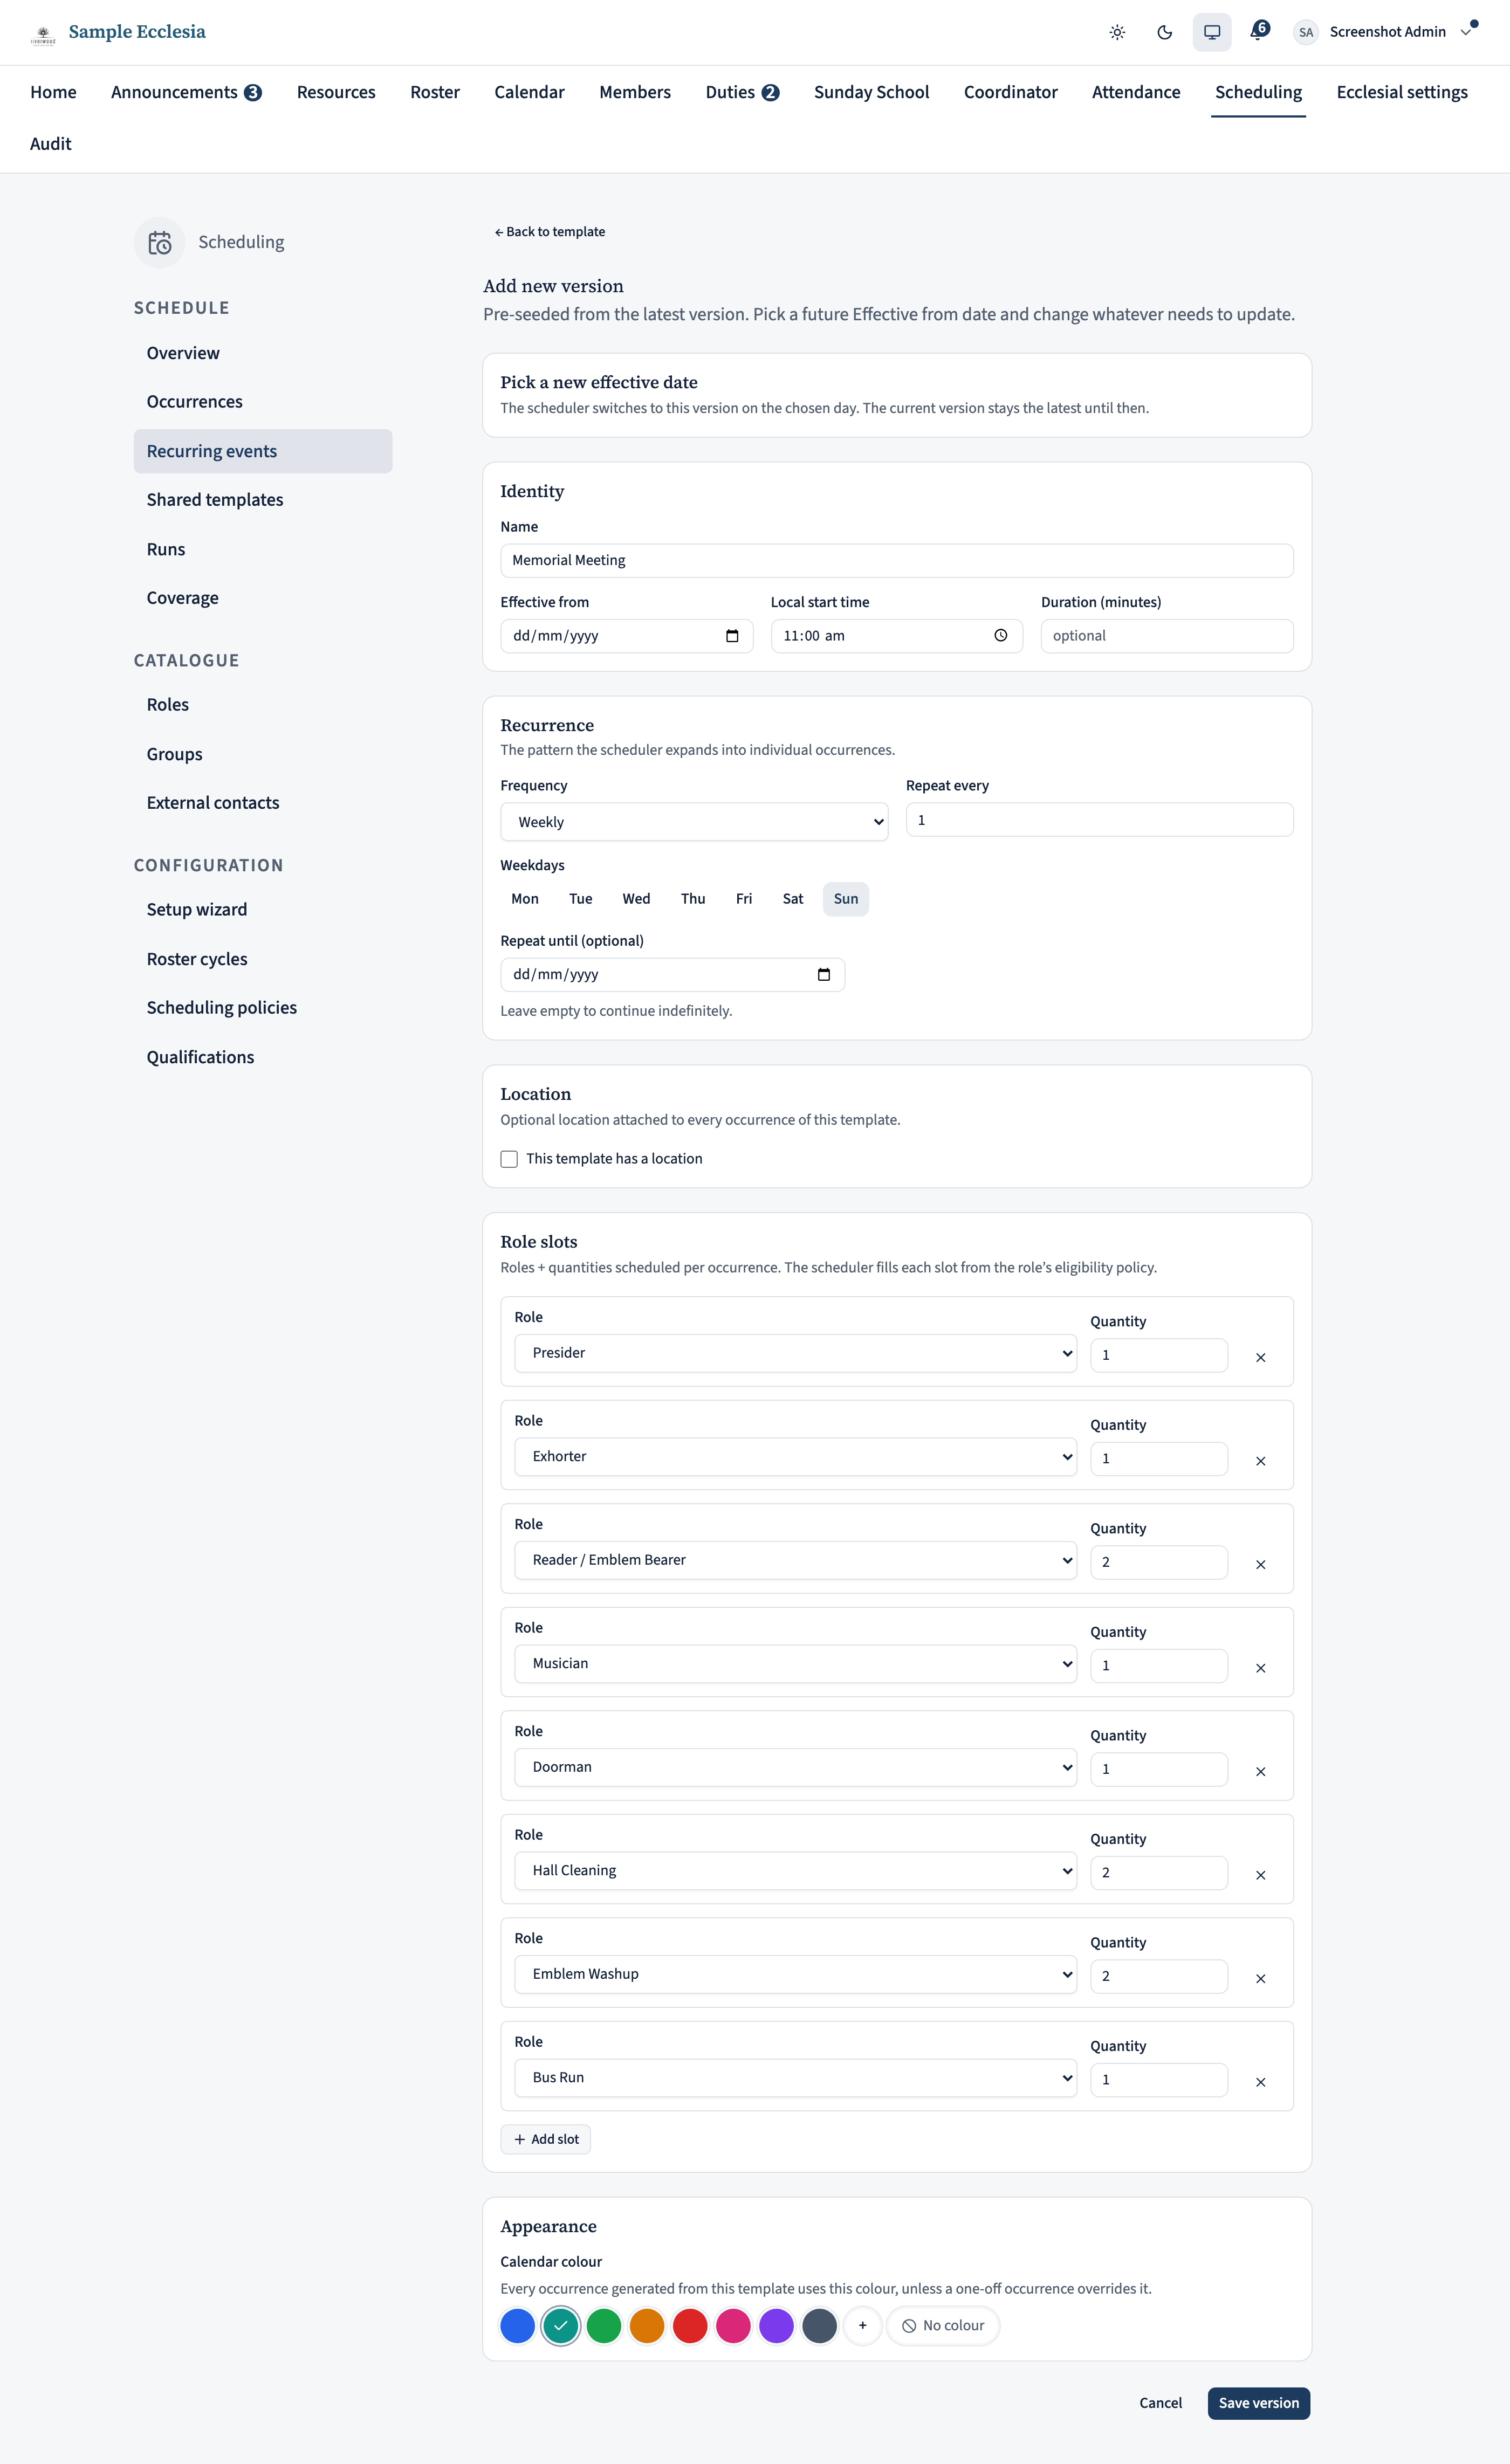Image resolution: width=1510 pixels, height=2464 pixels.
Task: Click the Scheduling calendar-clock sidebar icon
Action: 160,243
